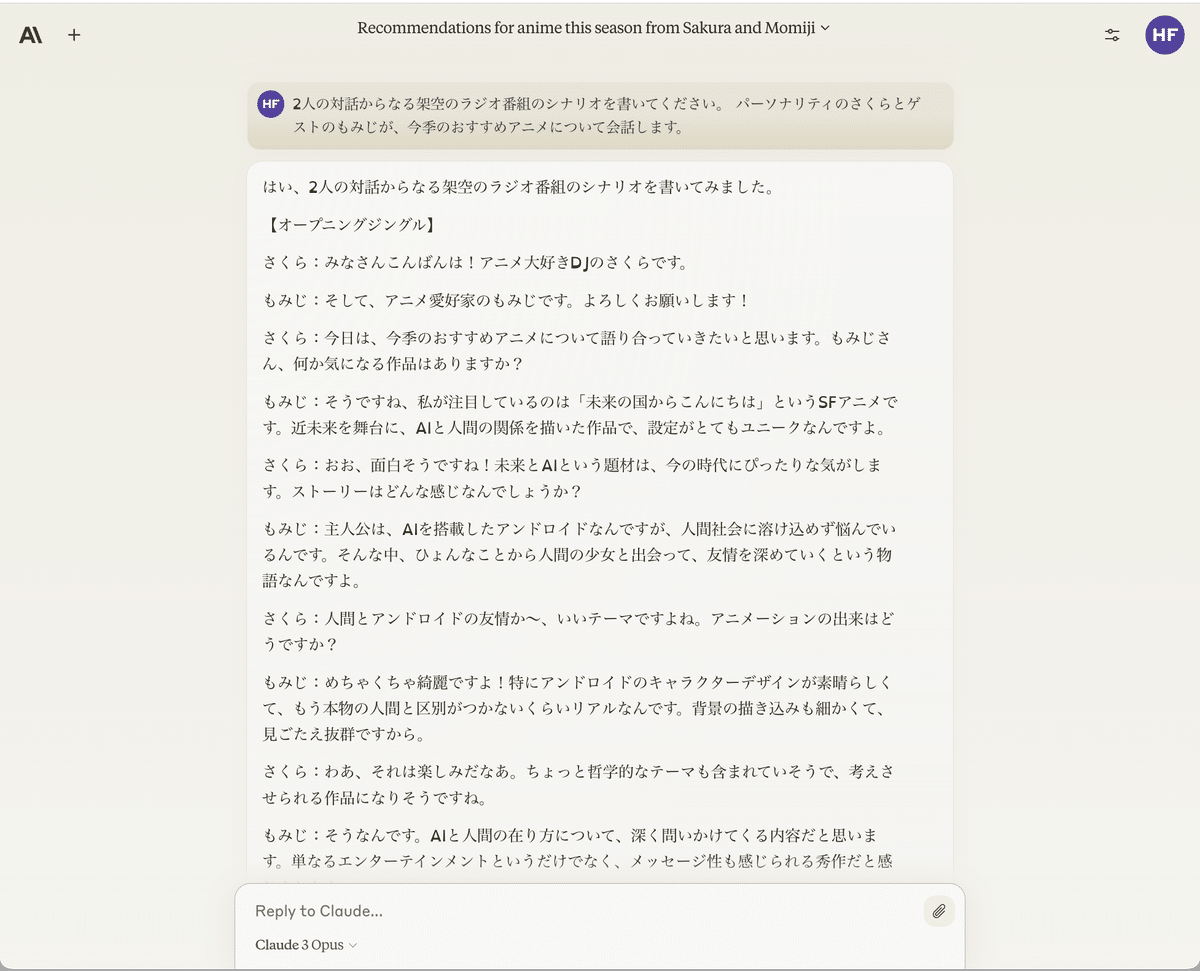Click the paragraph starting もみじ：めちゃくちゃ綺麗
The height and width of the screenshot is (971, 1200).
click(577, 708)
